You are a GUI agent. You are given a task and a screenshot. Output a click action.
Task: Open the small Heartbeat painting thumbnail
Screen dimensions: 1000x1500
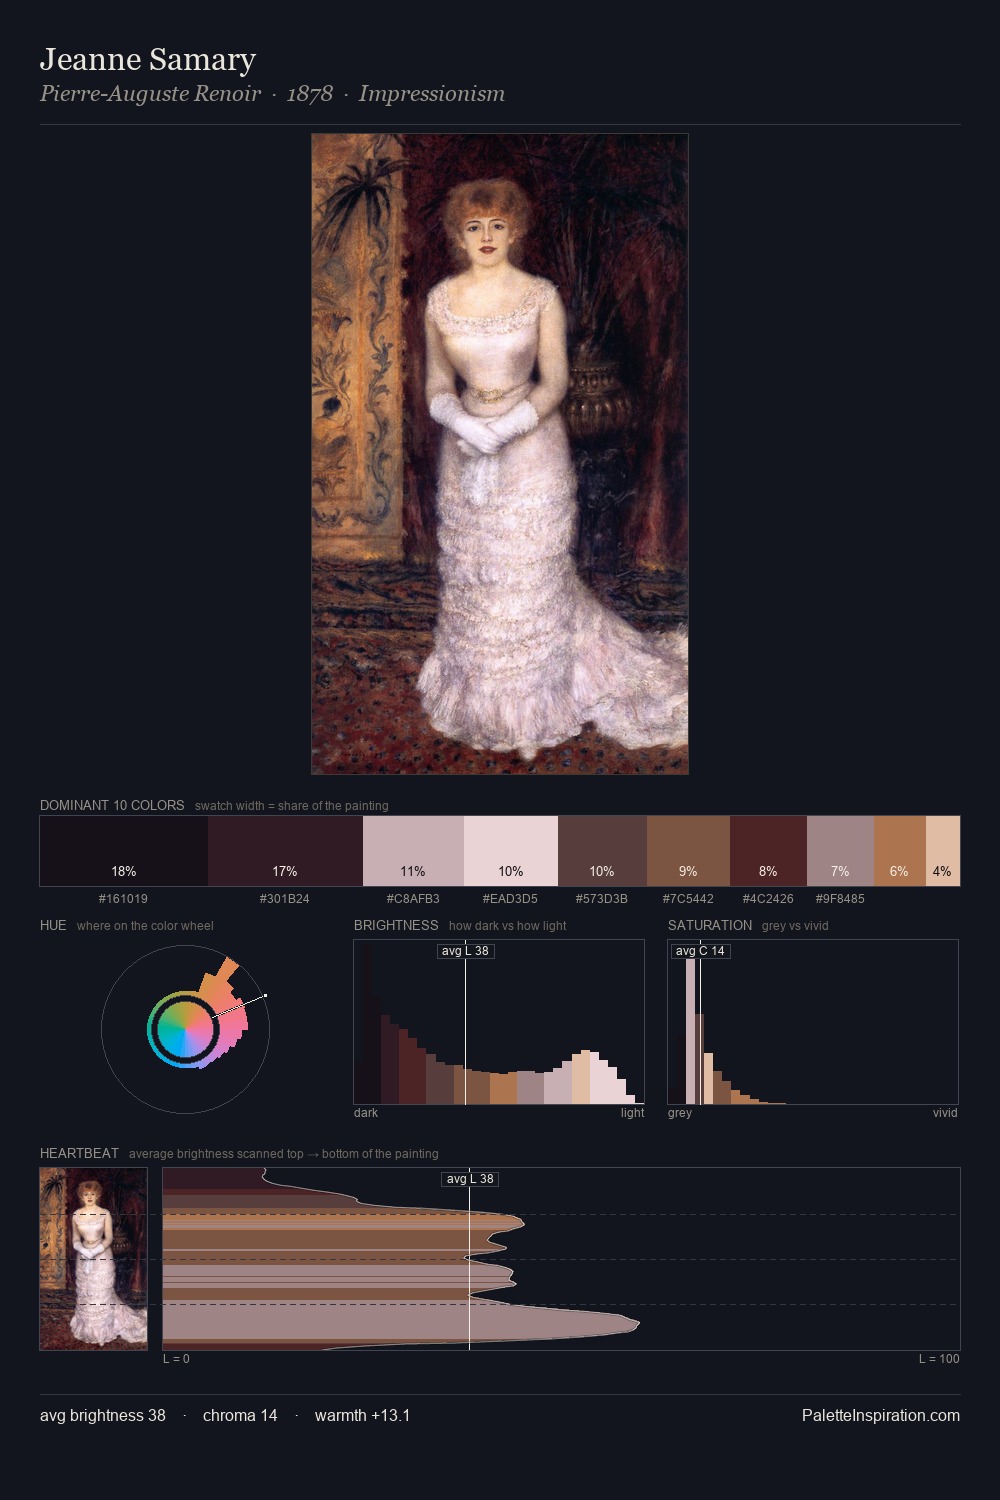click(x=94, y=1259)
